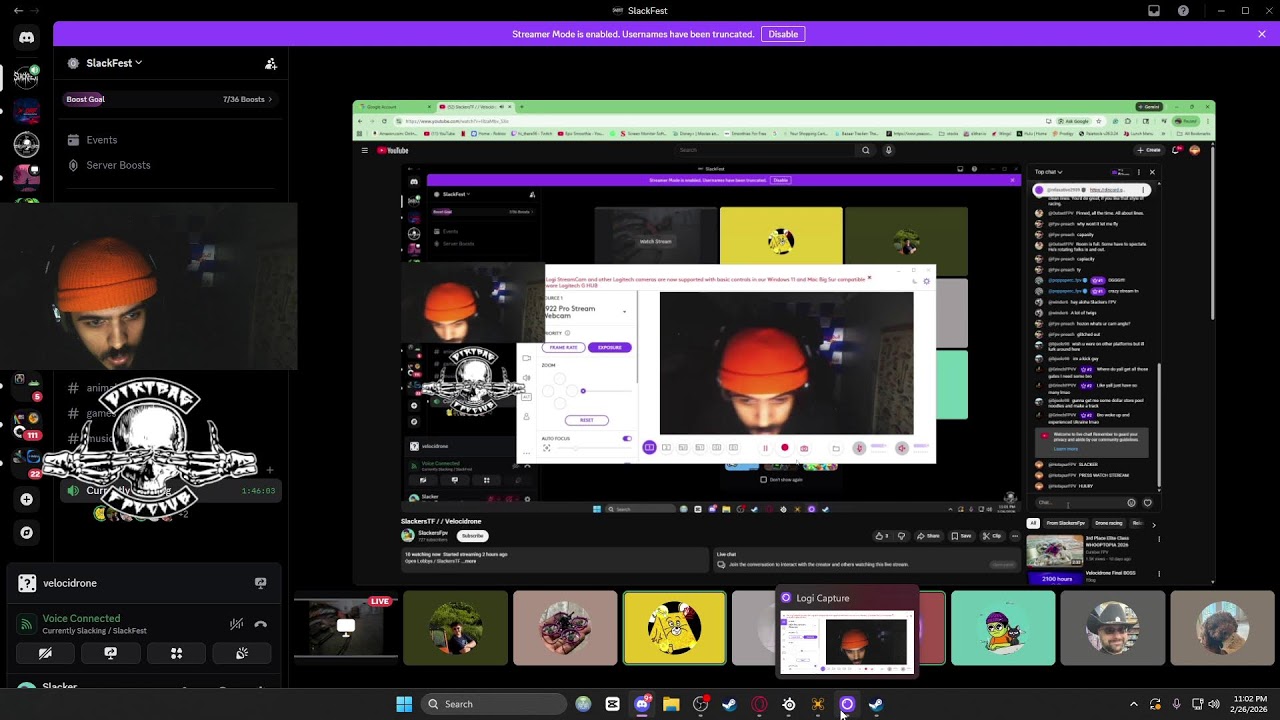Screen dimensions: 1280x720
Task: Open the Opera GX taskbar icon
Action: [x=759, y=704]
